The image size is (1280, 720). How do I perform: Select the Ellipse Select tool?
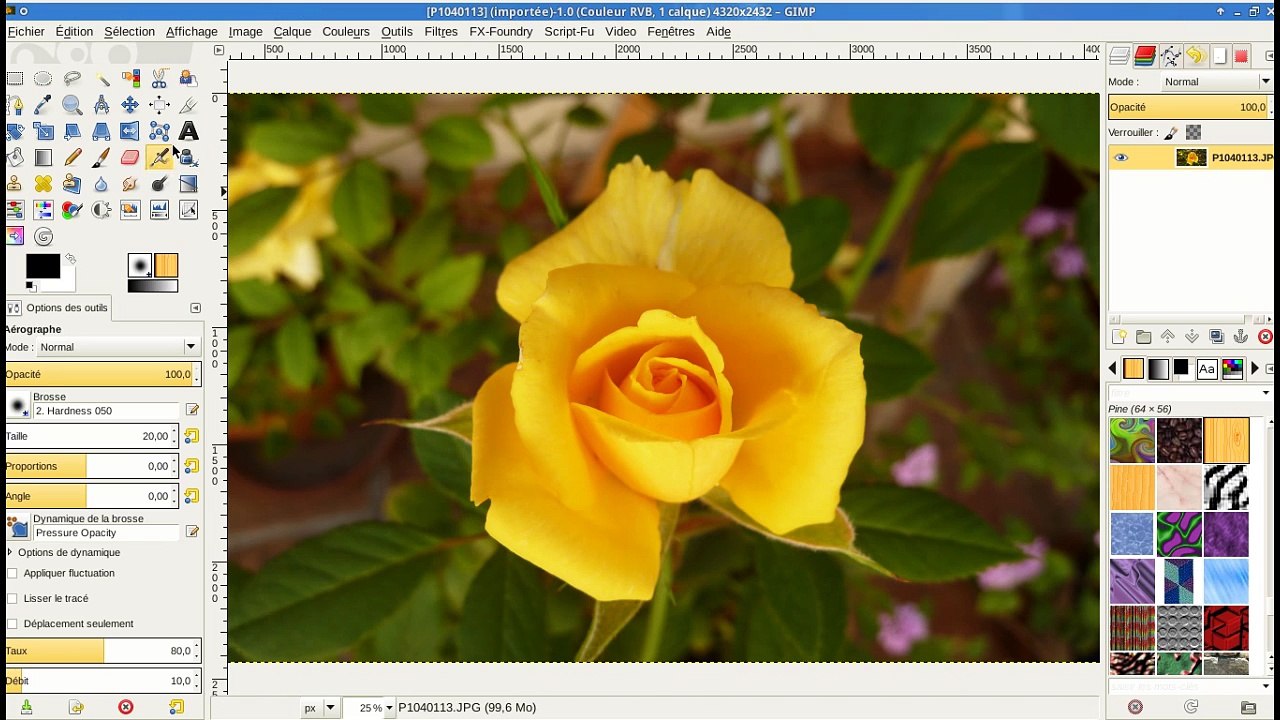43,79
